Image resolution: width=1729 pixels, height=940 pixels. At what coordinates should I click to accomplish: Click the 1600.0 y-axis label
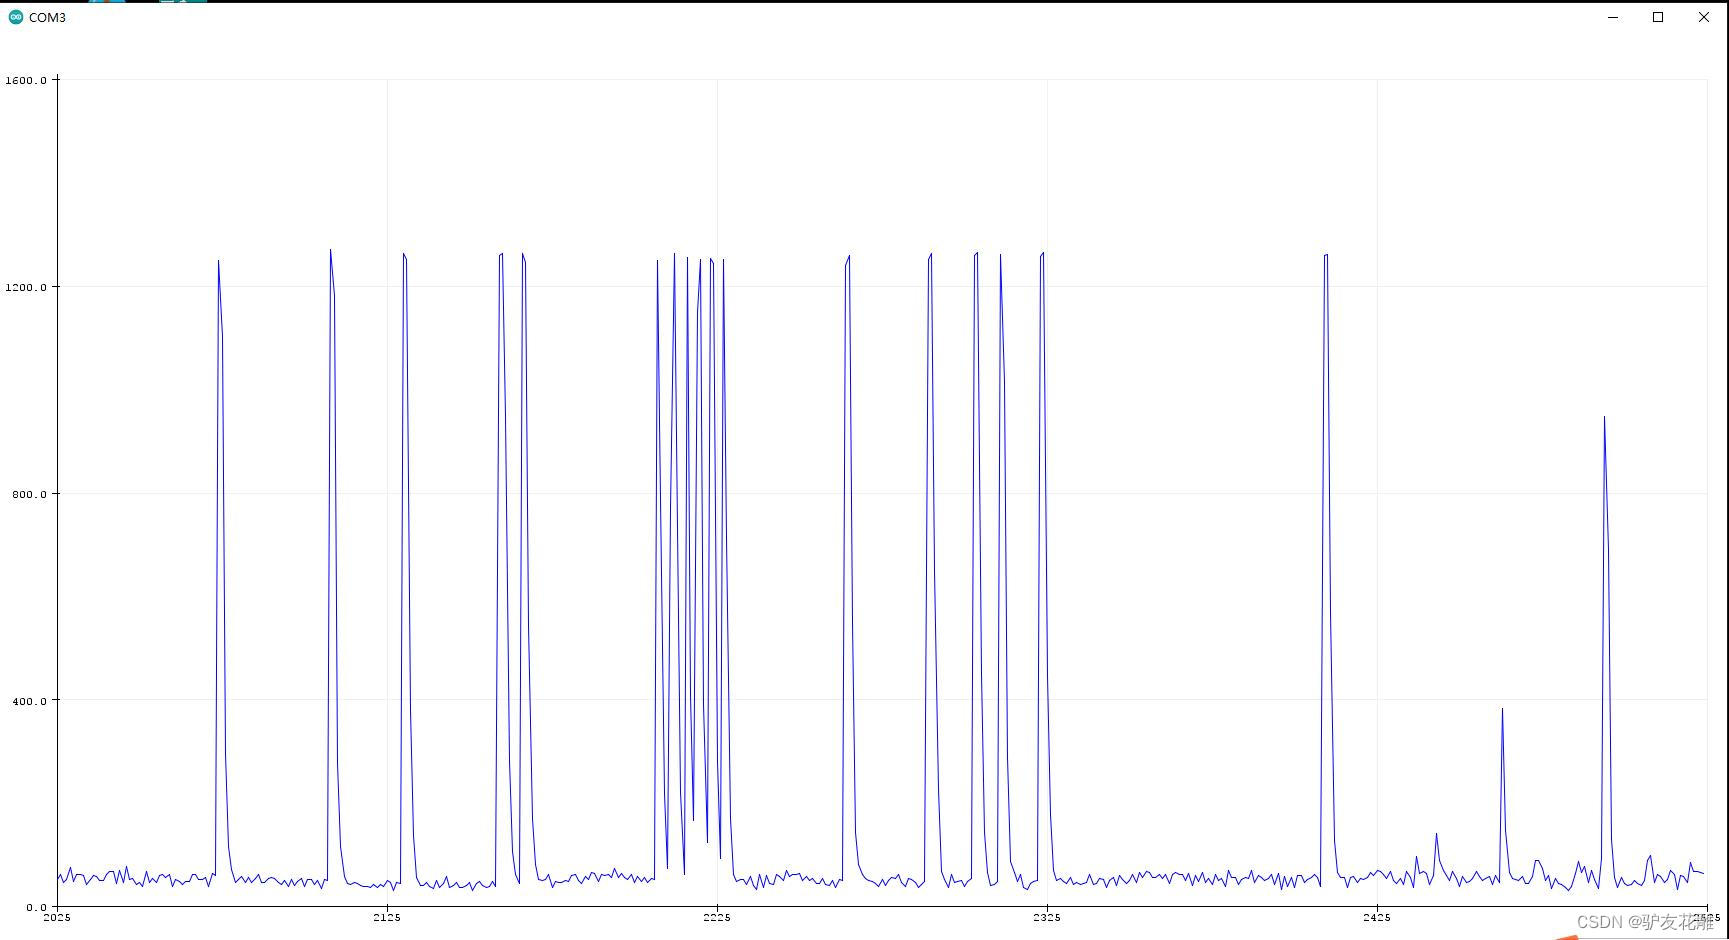(26, 80)
